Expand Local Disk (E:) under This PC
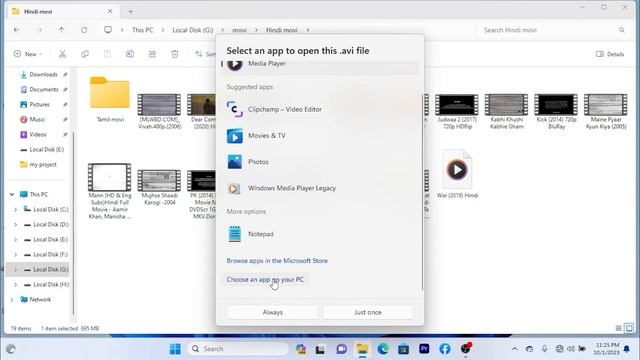 tap(16, 240)
